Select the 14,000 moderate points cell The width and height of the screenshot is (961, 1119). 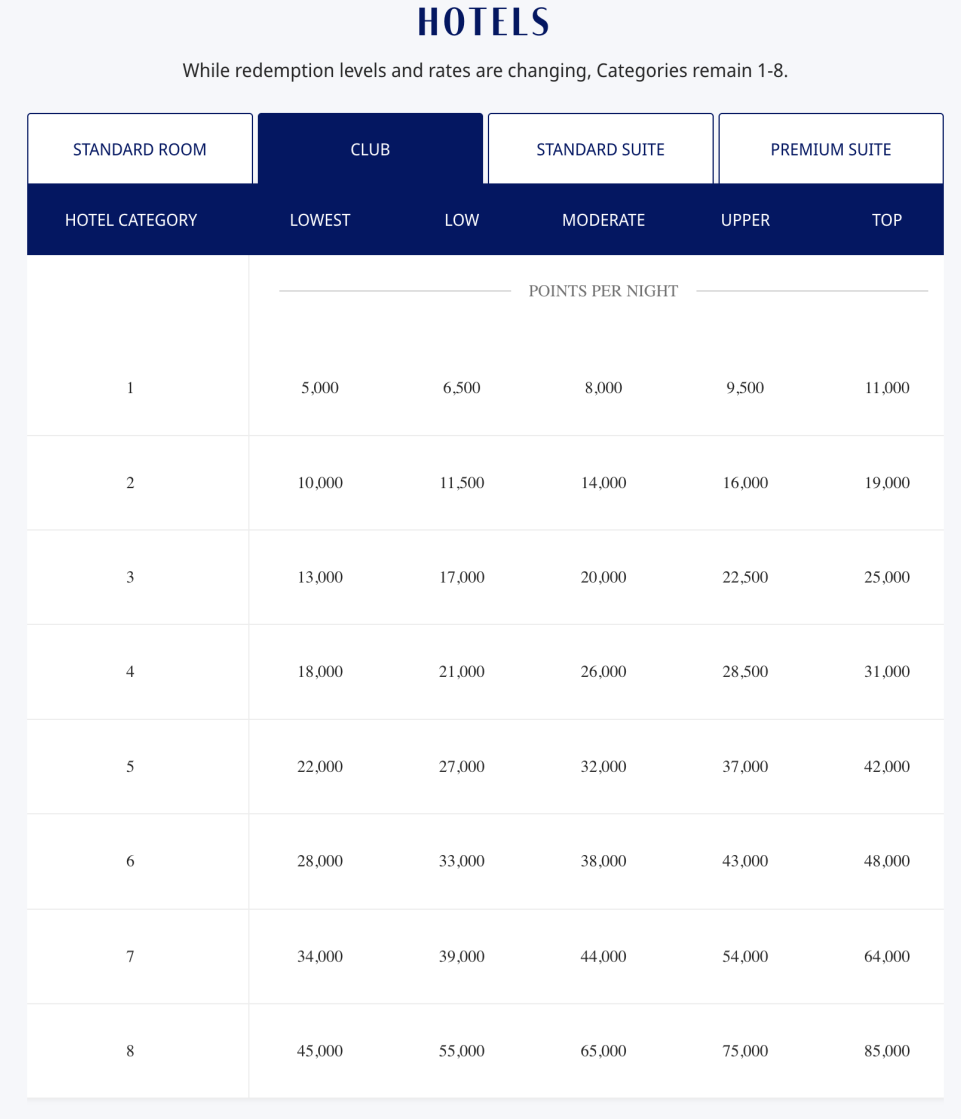(x=603, y=483)
